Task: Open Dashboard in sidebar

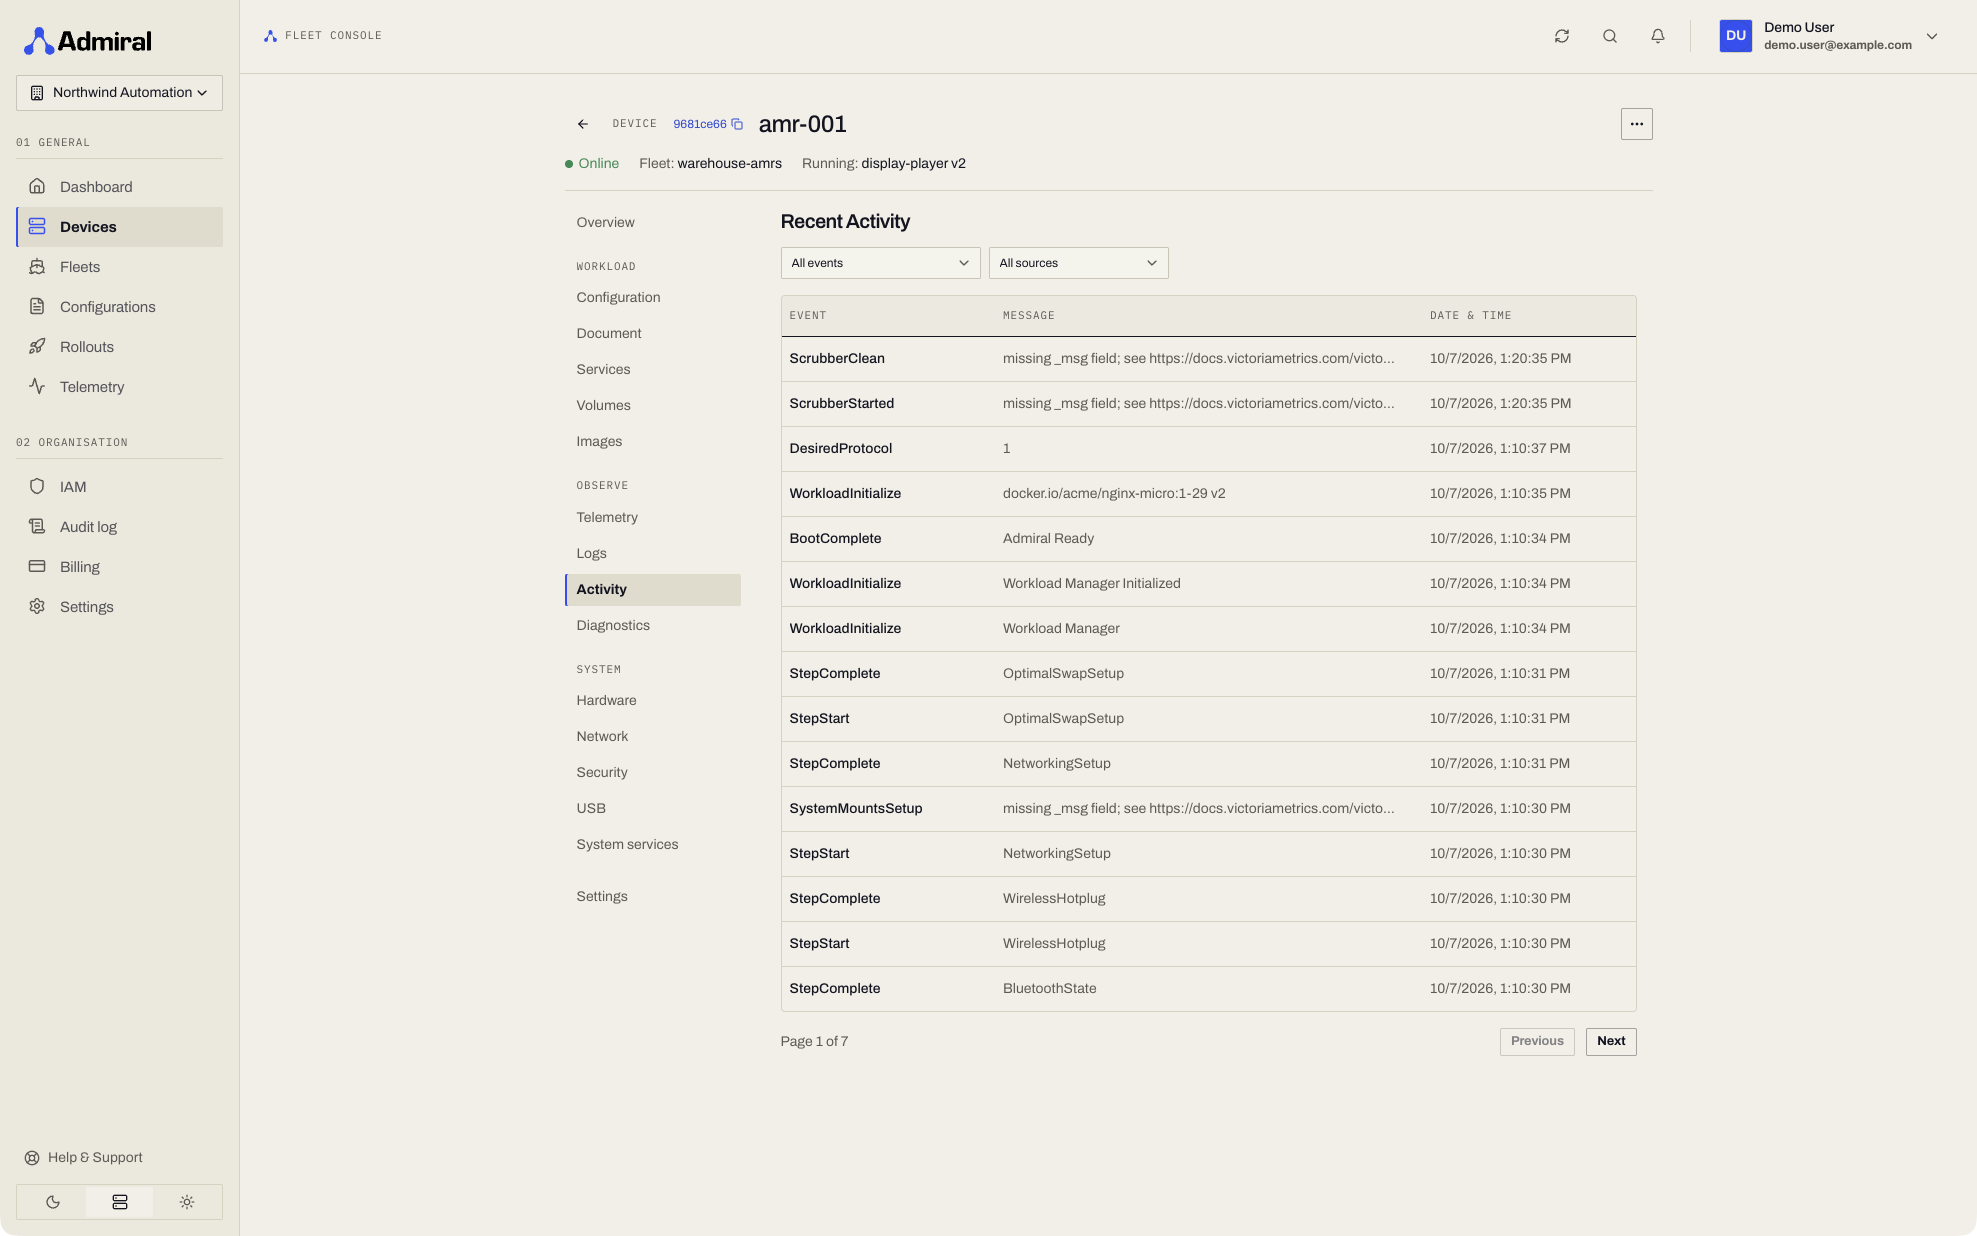Action: coord(119,187)
